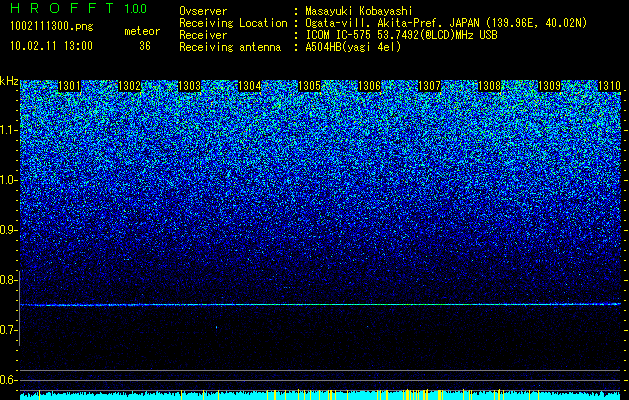Click the 1301 time marker
The height and width of the screenshot is (400, 629).
pyautogui.click(x=69, y=86)
